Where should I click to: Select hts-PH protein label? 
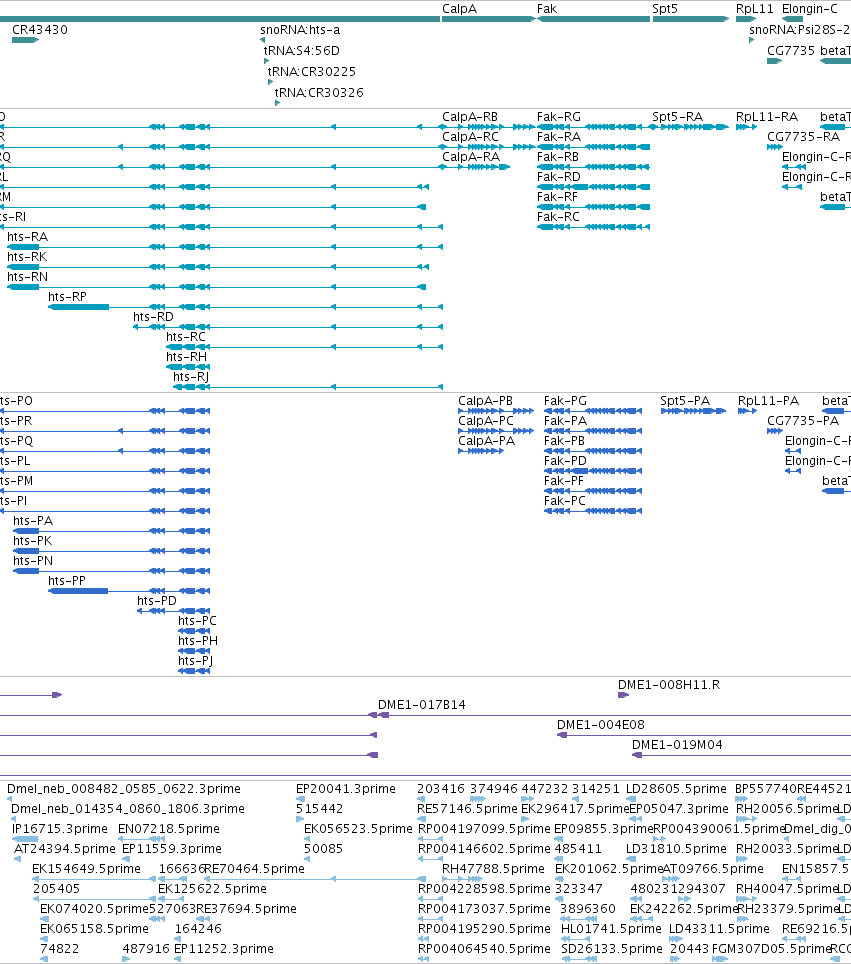point(198,641)
